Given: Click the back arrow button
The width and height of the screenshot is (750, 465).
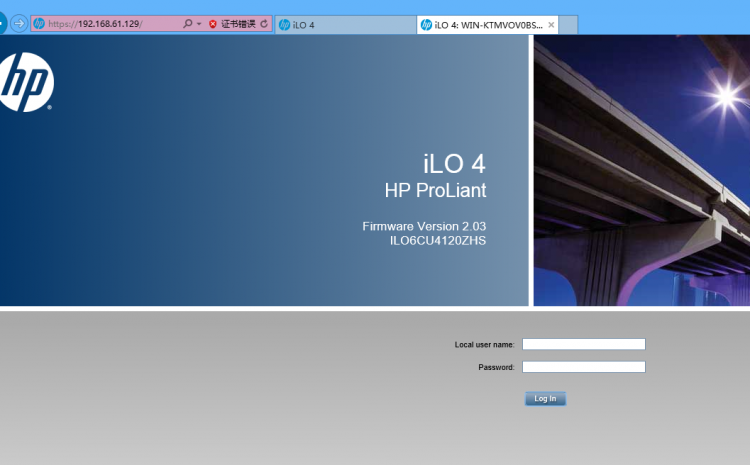Looking at the screenshot, I should 2,23.
